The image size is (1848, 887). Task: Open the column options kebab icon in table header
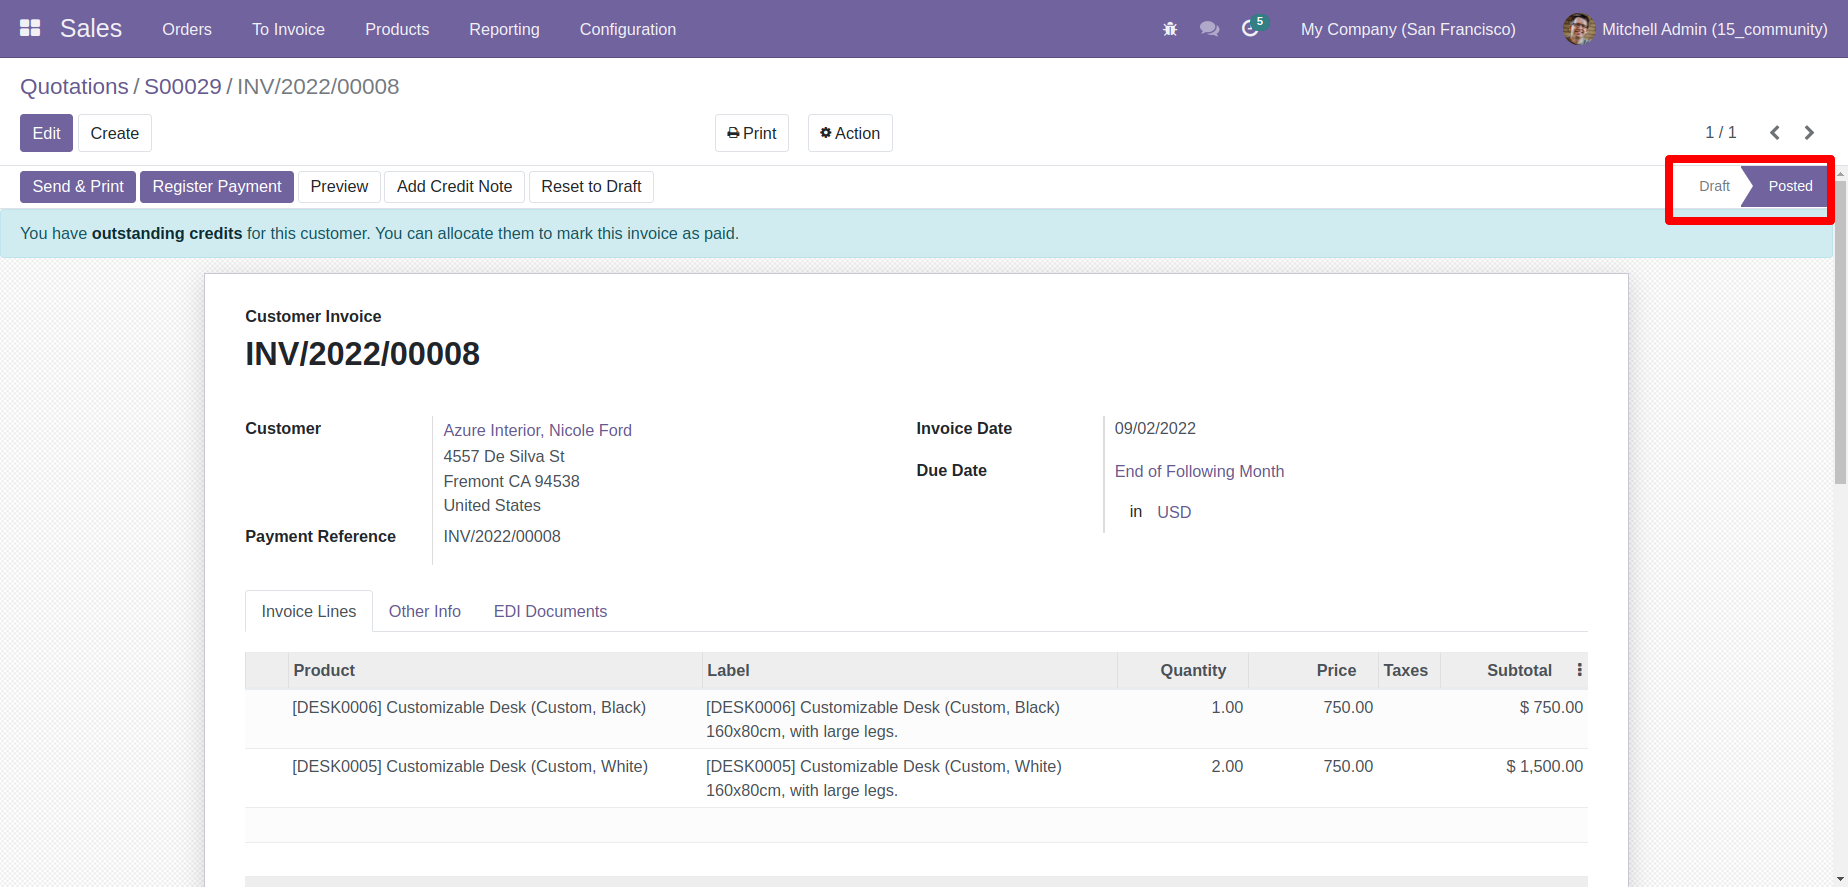1580,670
